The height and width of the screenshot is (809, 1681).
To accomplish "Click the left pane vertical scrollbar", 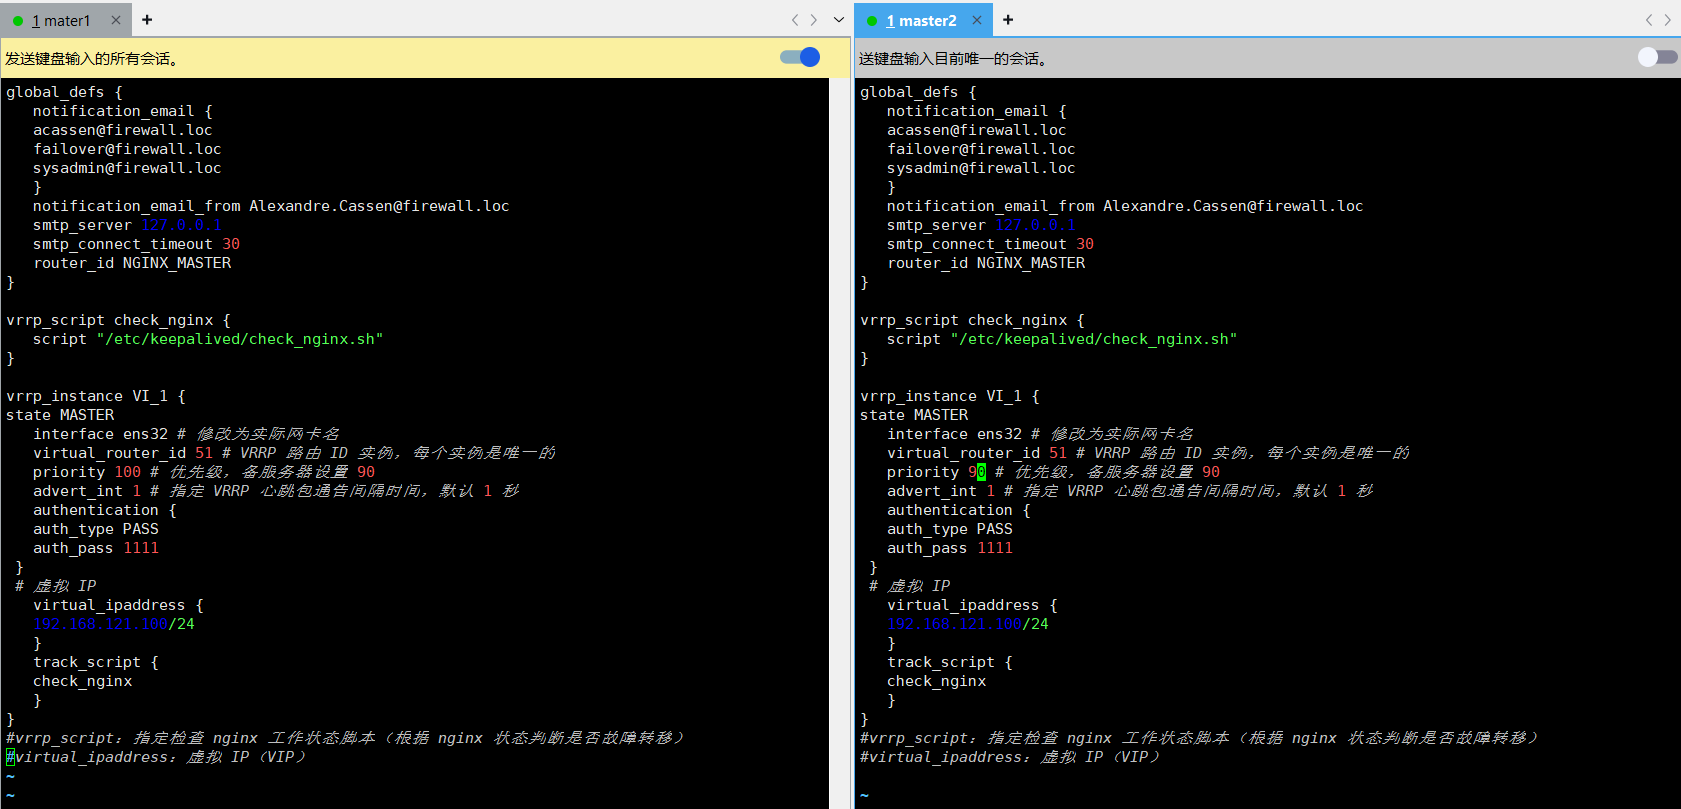I will [840, 443].
